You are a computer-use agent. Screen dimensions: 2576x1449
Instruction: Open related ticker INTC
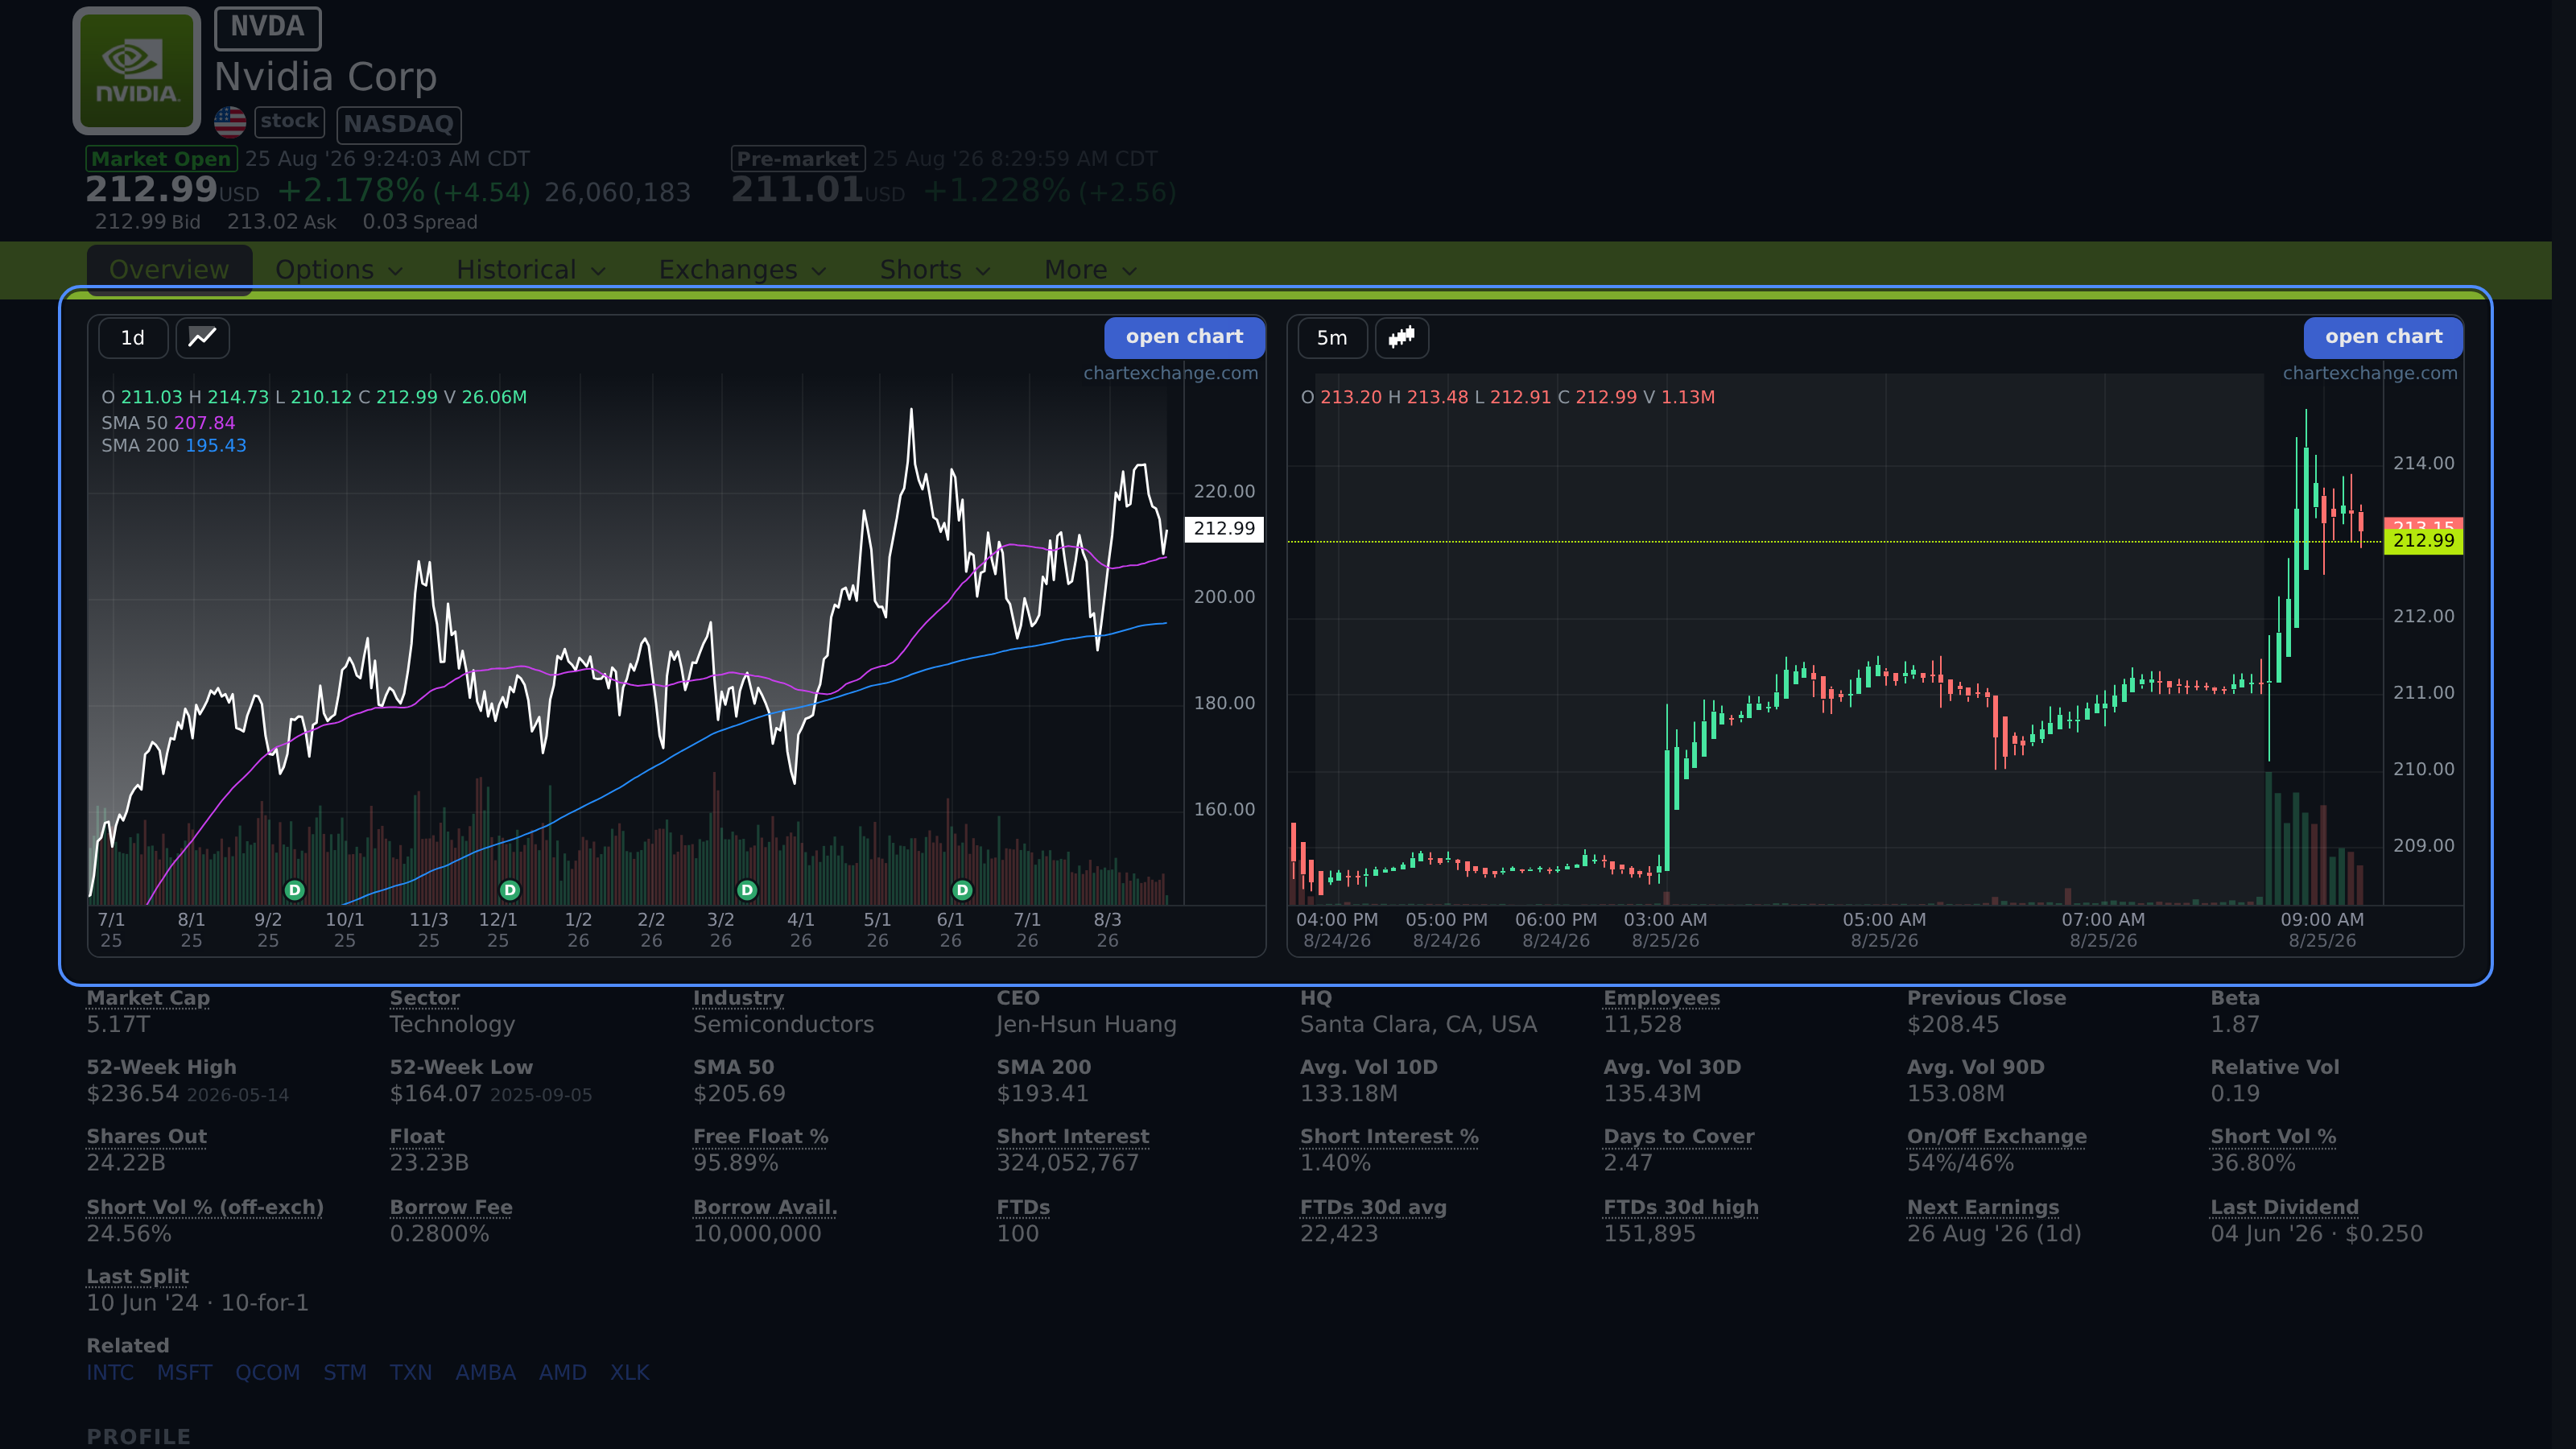click(x=110, y=1372)
